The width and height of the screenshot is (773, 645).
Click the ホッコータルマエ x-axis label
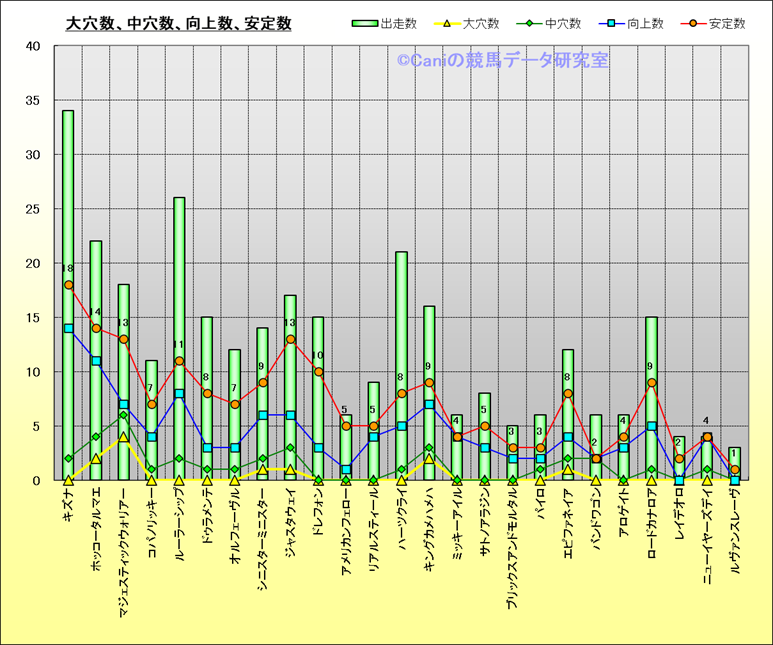point(96,530)
